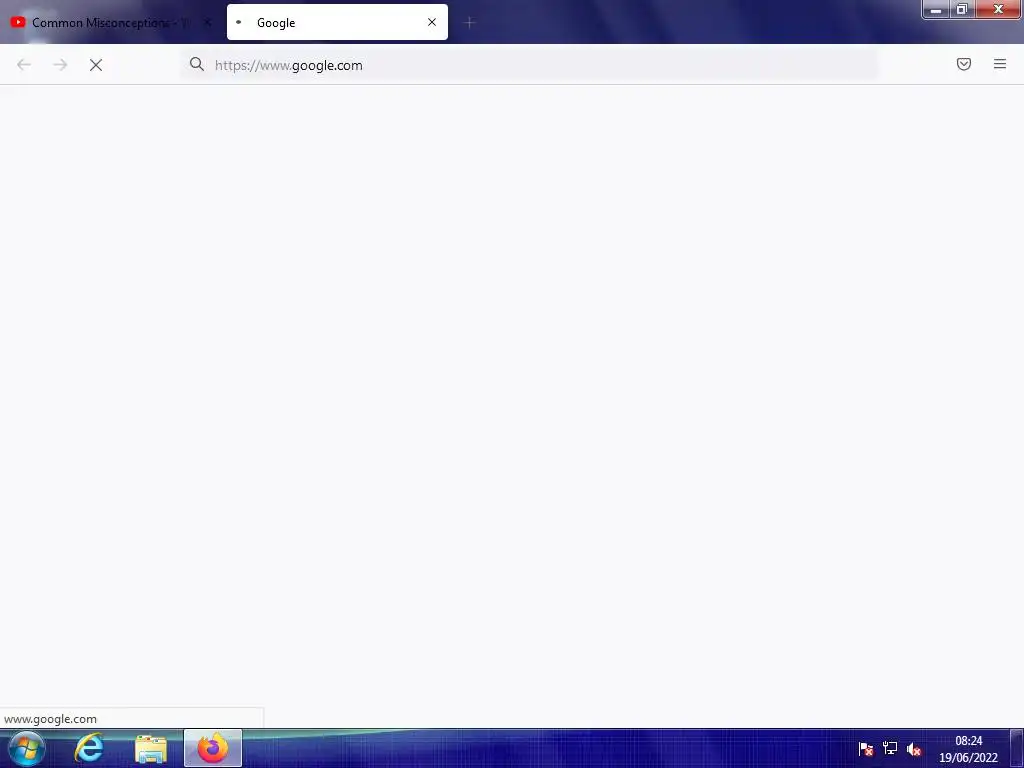Close the Common Misconceptions YouTube tab
Image resolution: width=1024 pixels, height=768 pixels.
point(207,22)
